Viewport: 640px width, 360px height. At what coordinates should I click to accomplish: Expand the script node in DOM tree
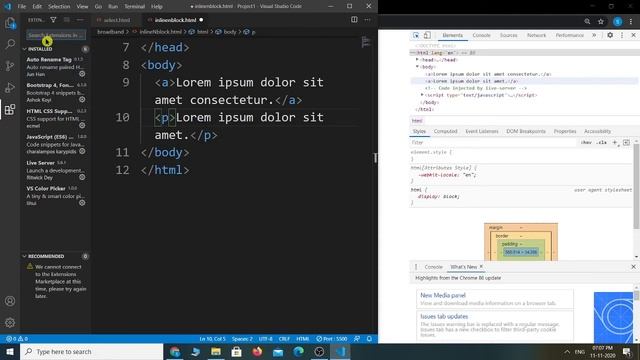tap(422, 95)
